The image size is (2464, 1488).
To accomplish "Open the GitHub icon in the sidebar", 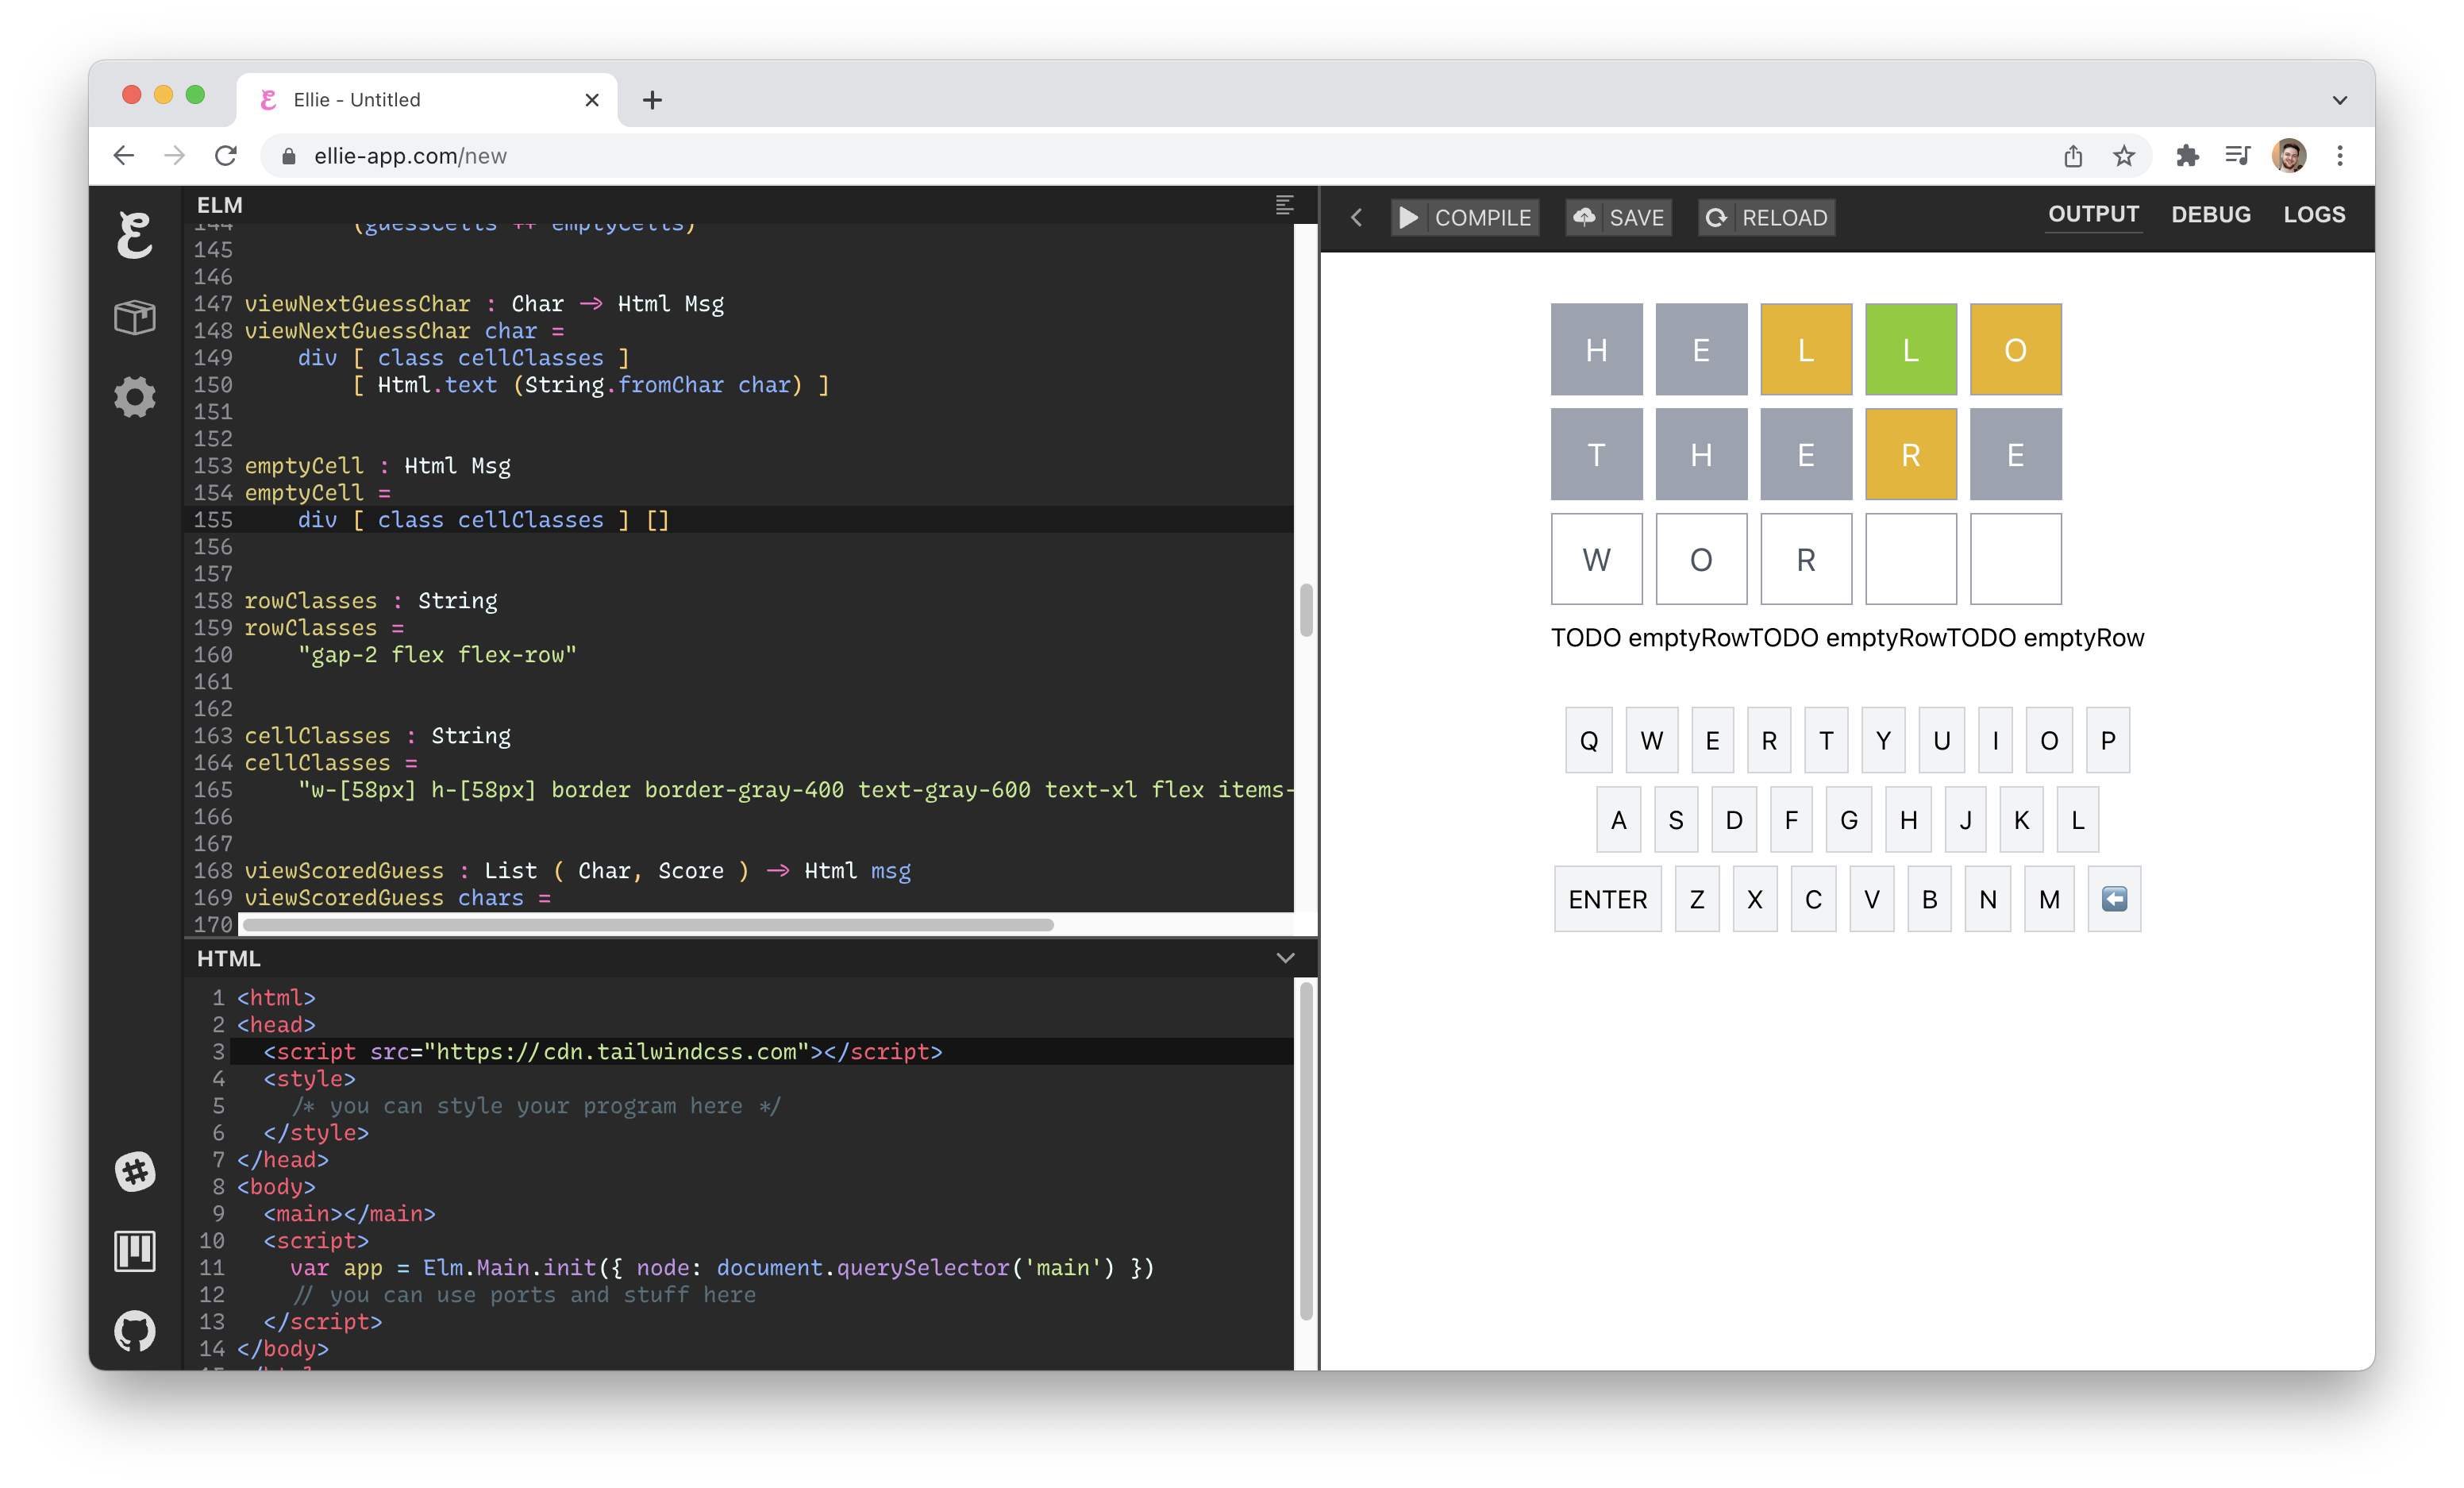I will click(135, 1330).
